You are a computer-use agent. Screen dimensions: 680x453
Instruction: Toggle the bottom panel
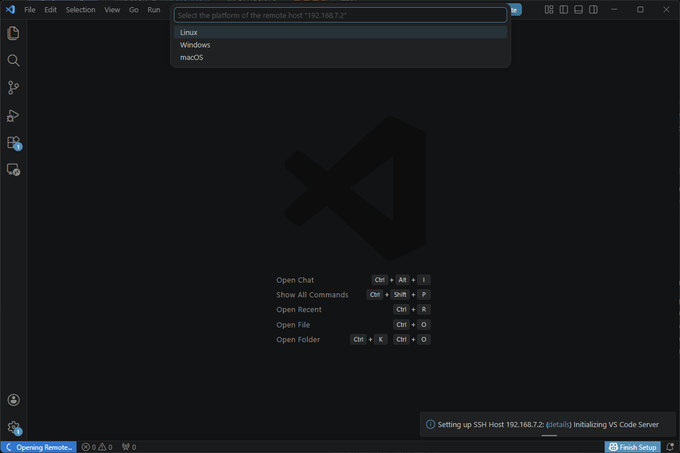pos(579,10)
